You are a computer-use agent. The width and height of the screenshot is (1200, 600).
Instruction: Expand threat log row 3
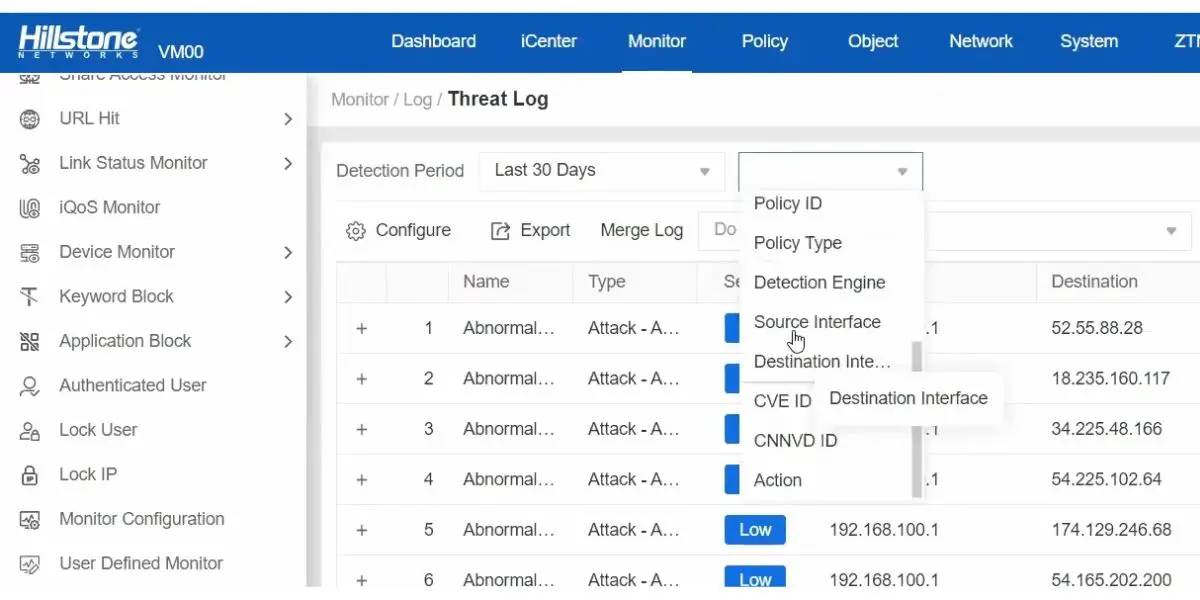click(362, 429)
